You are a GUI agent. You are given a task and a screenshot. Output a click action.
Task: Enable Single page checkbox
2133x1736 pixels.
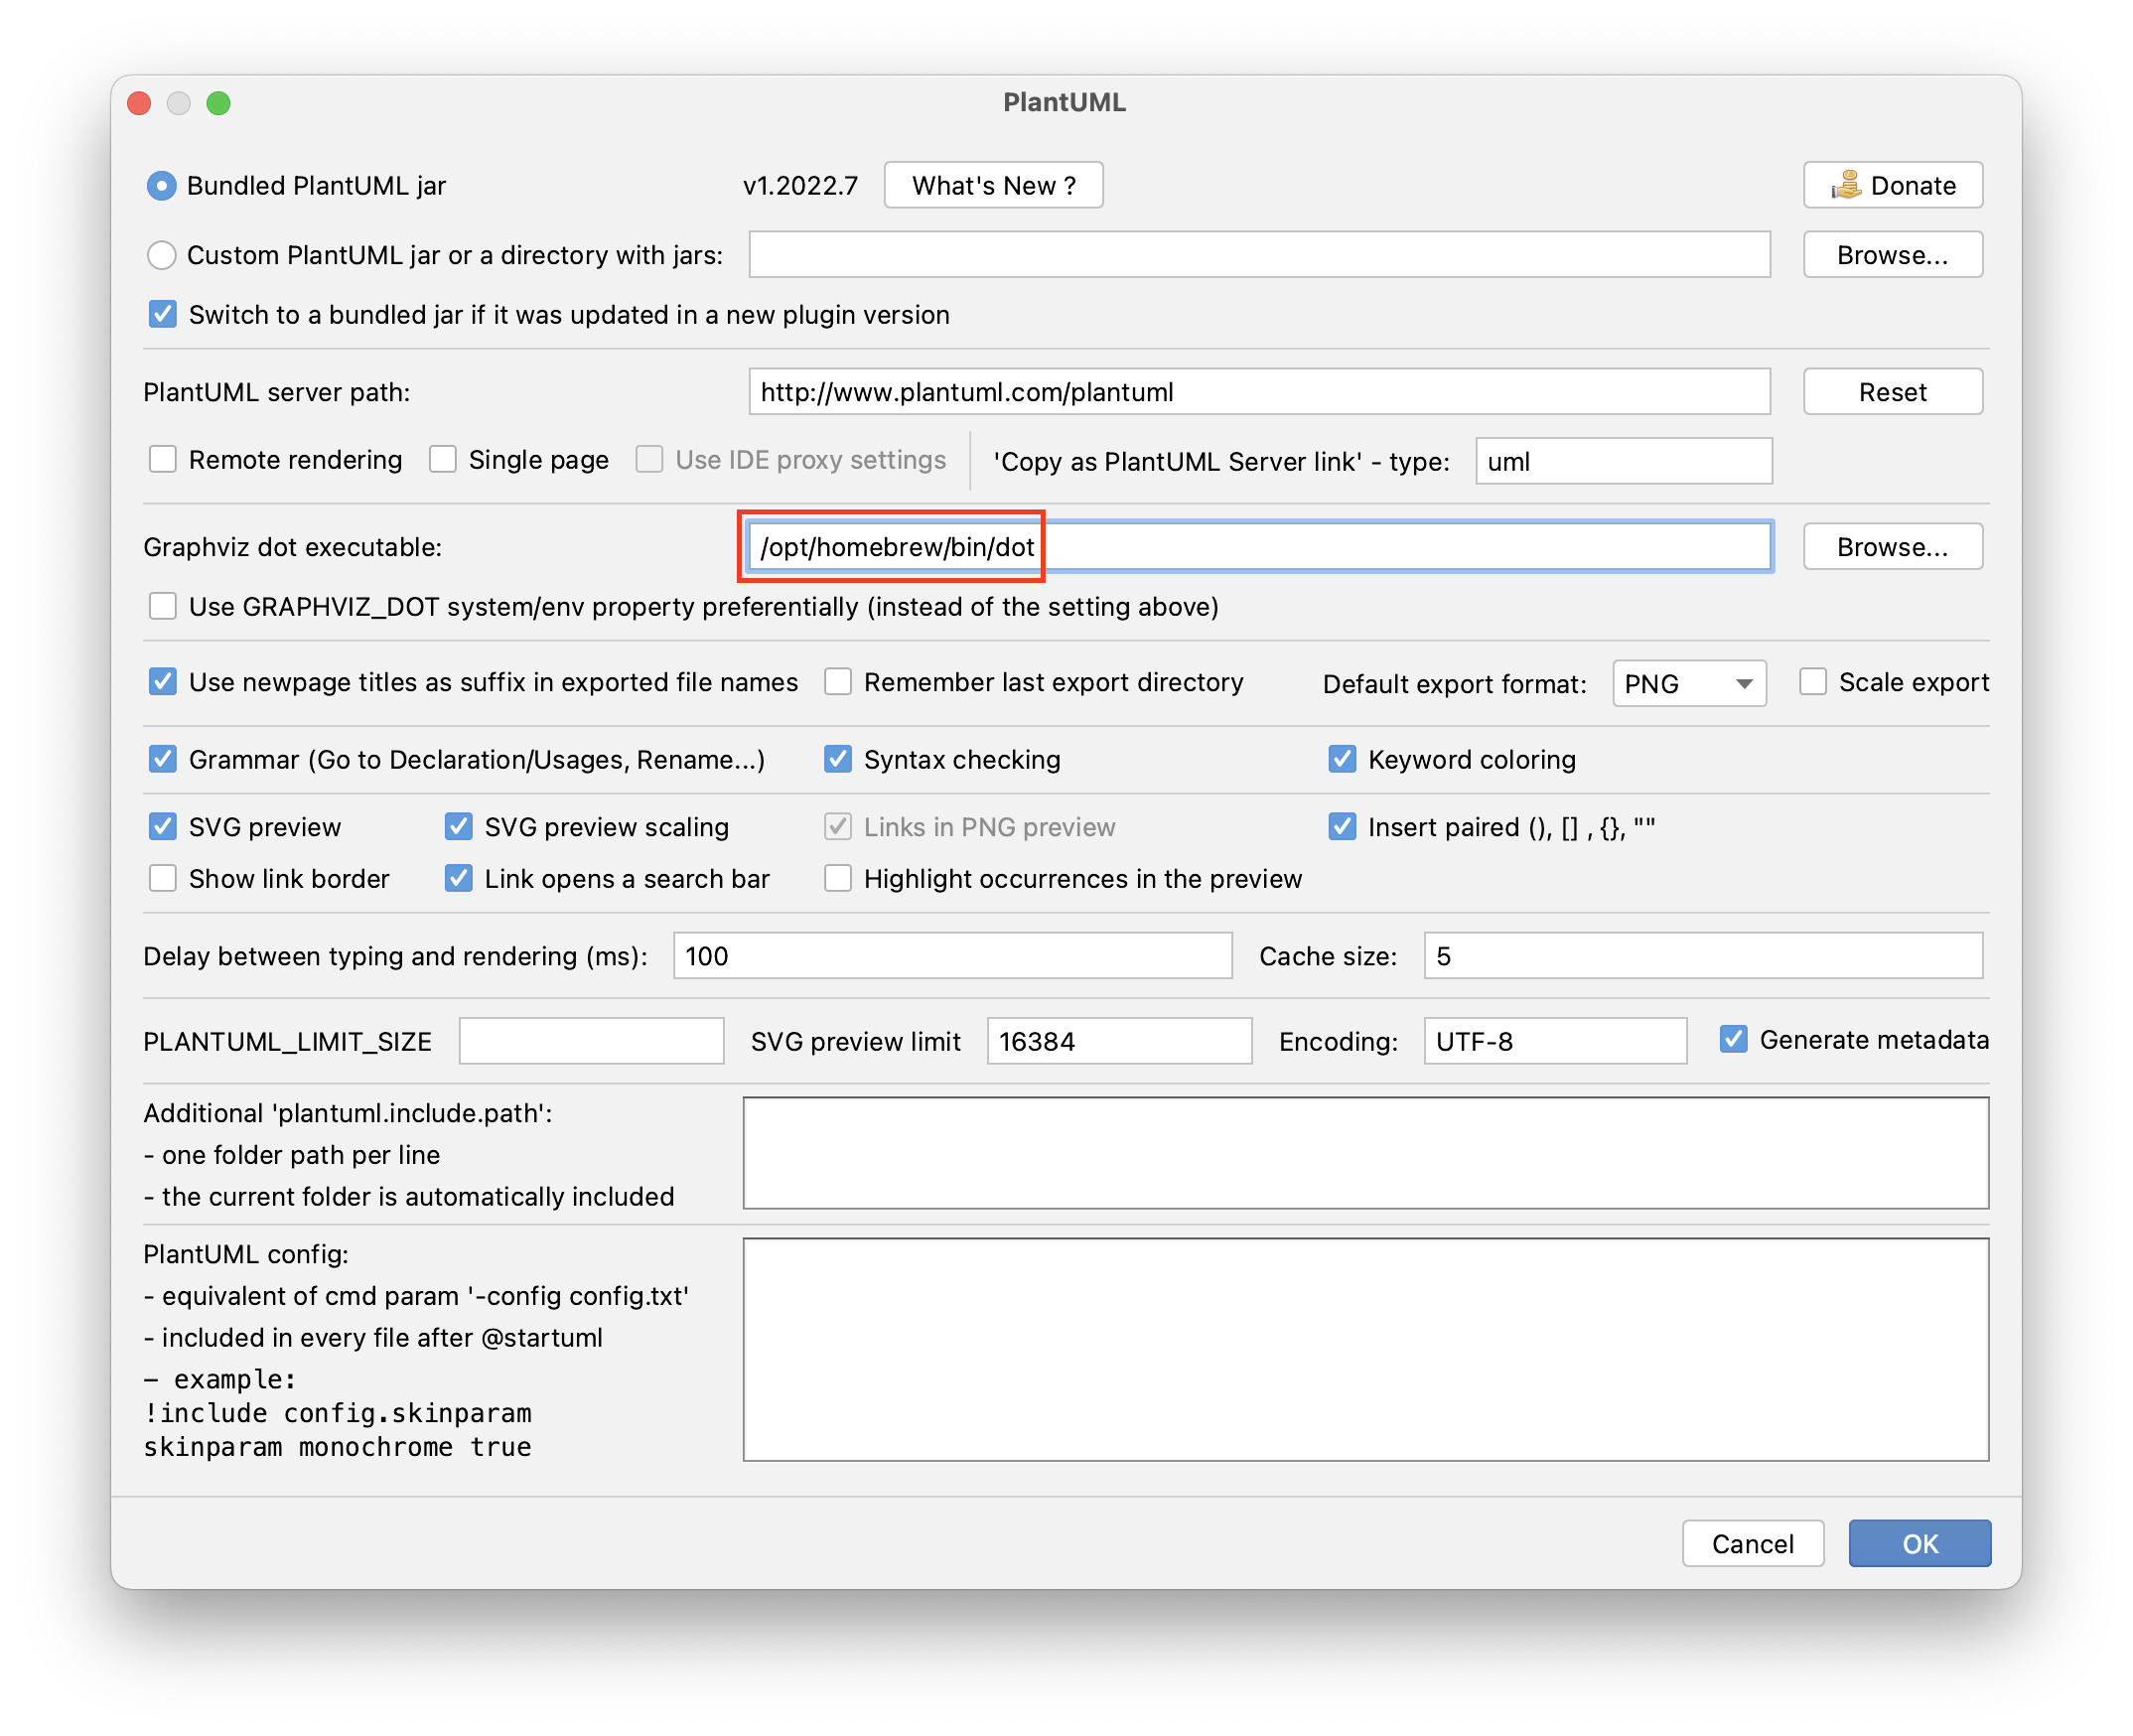pyautogui.click(x=442, y=460)
